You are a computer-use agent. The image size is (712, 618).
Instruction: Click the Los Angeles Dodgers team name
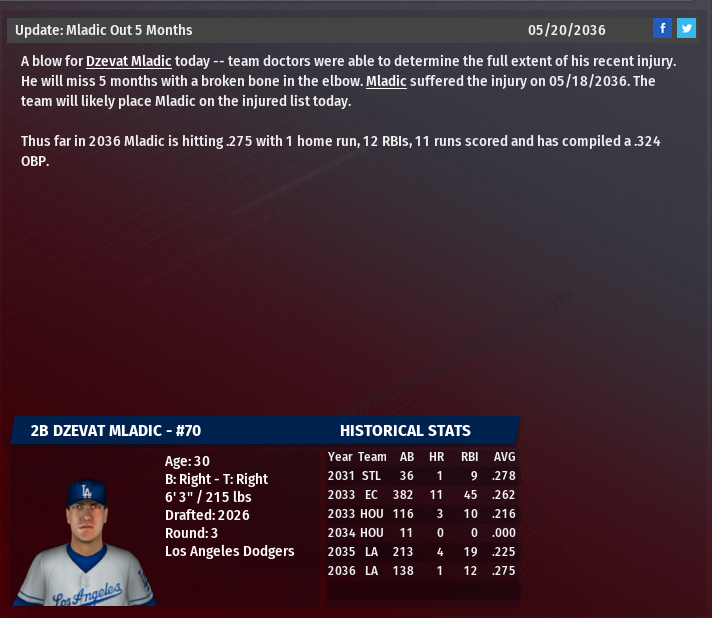tap(229, 551)
